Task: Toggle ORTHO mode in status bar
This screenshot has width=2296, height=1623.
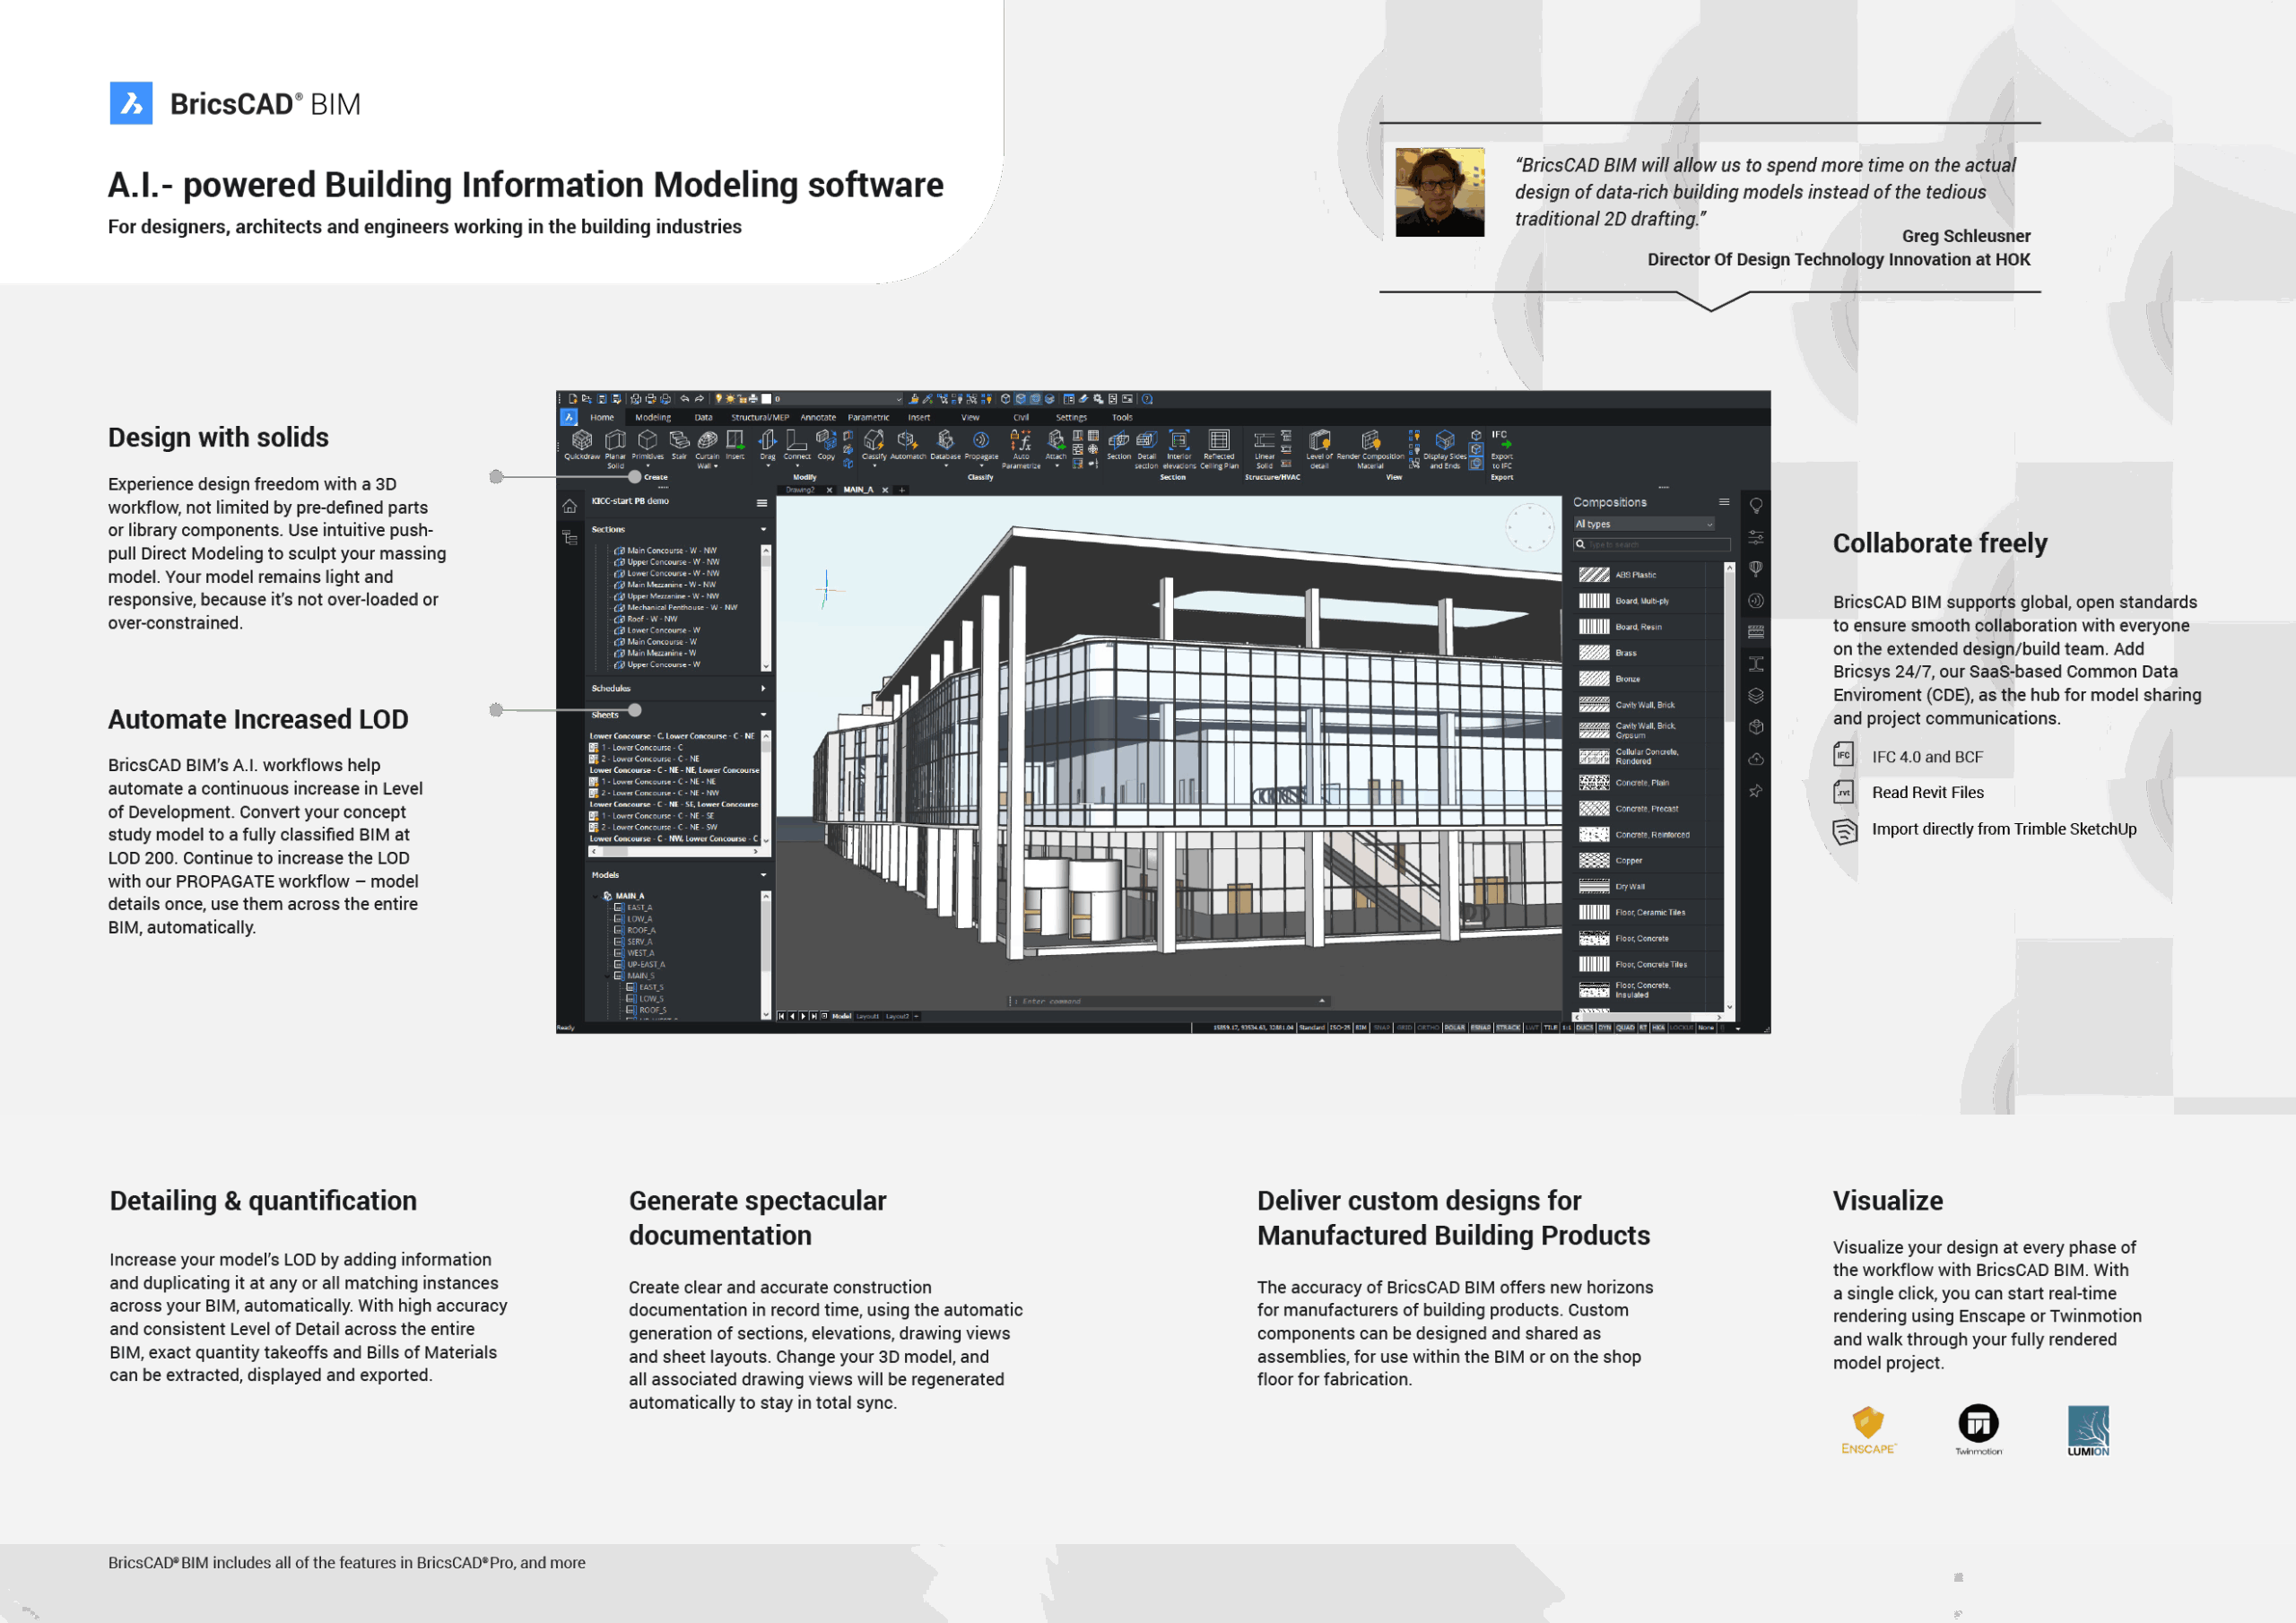Action: [x=1428, y=1027]
